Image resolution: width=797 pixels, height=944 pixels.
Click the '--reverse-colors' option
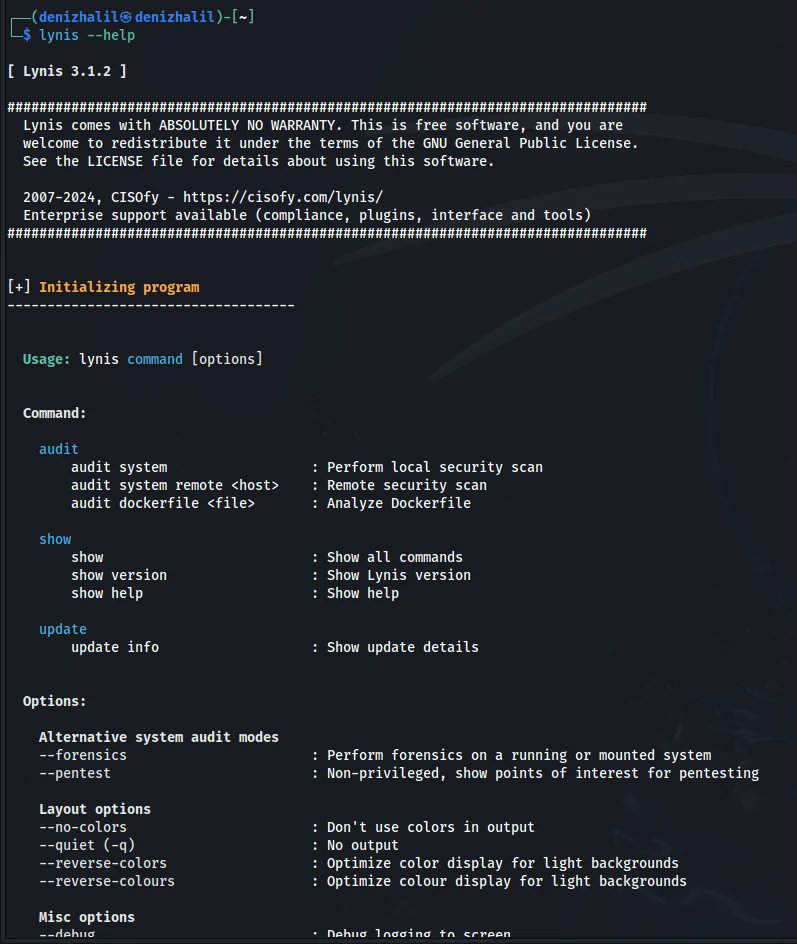[x=103, y=863]
